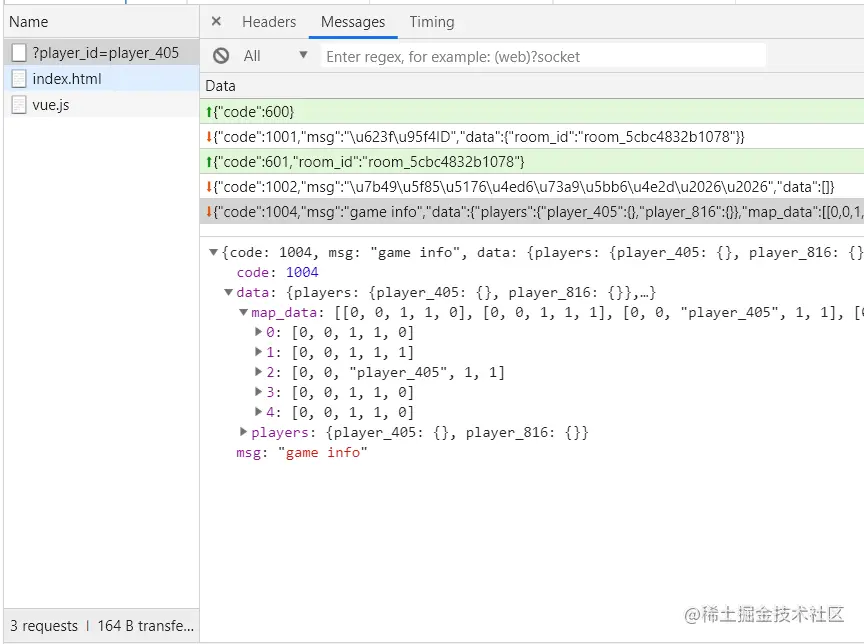The height and width of the screenshot is (644, 864).
Task: Collapse the map_data array node
Action: point(244,312)
